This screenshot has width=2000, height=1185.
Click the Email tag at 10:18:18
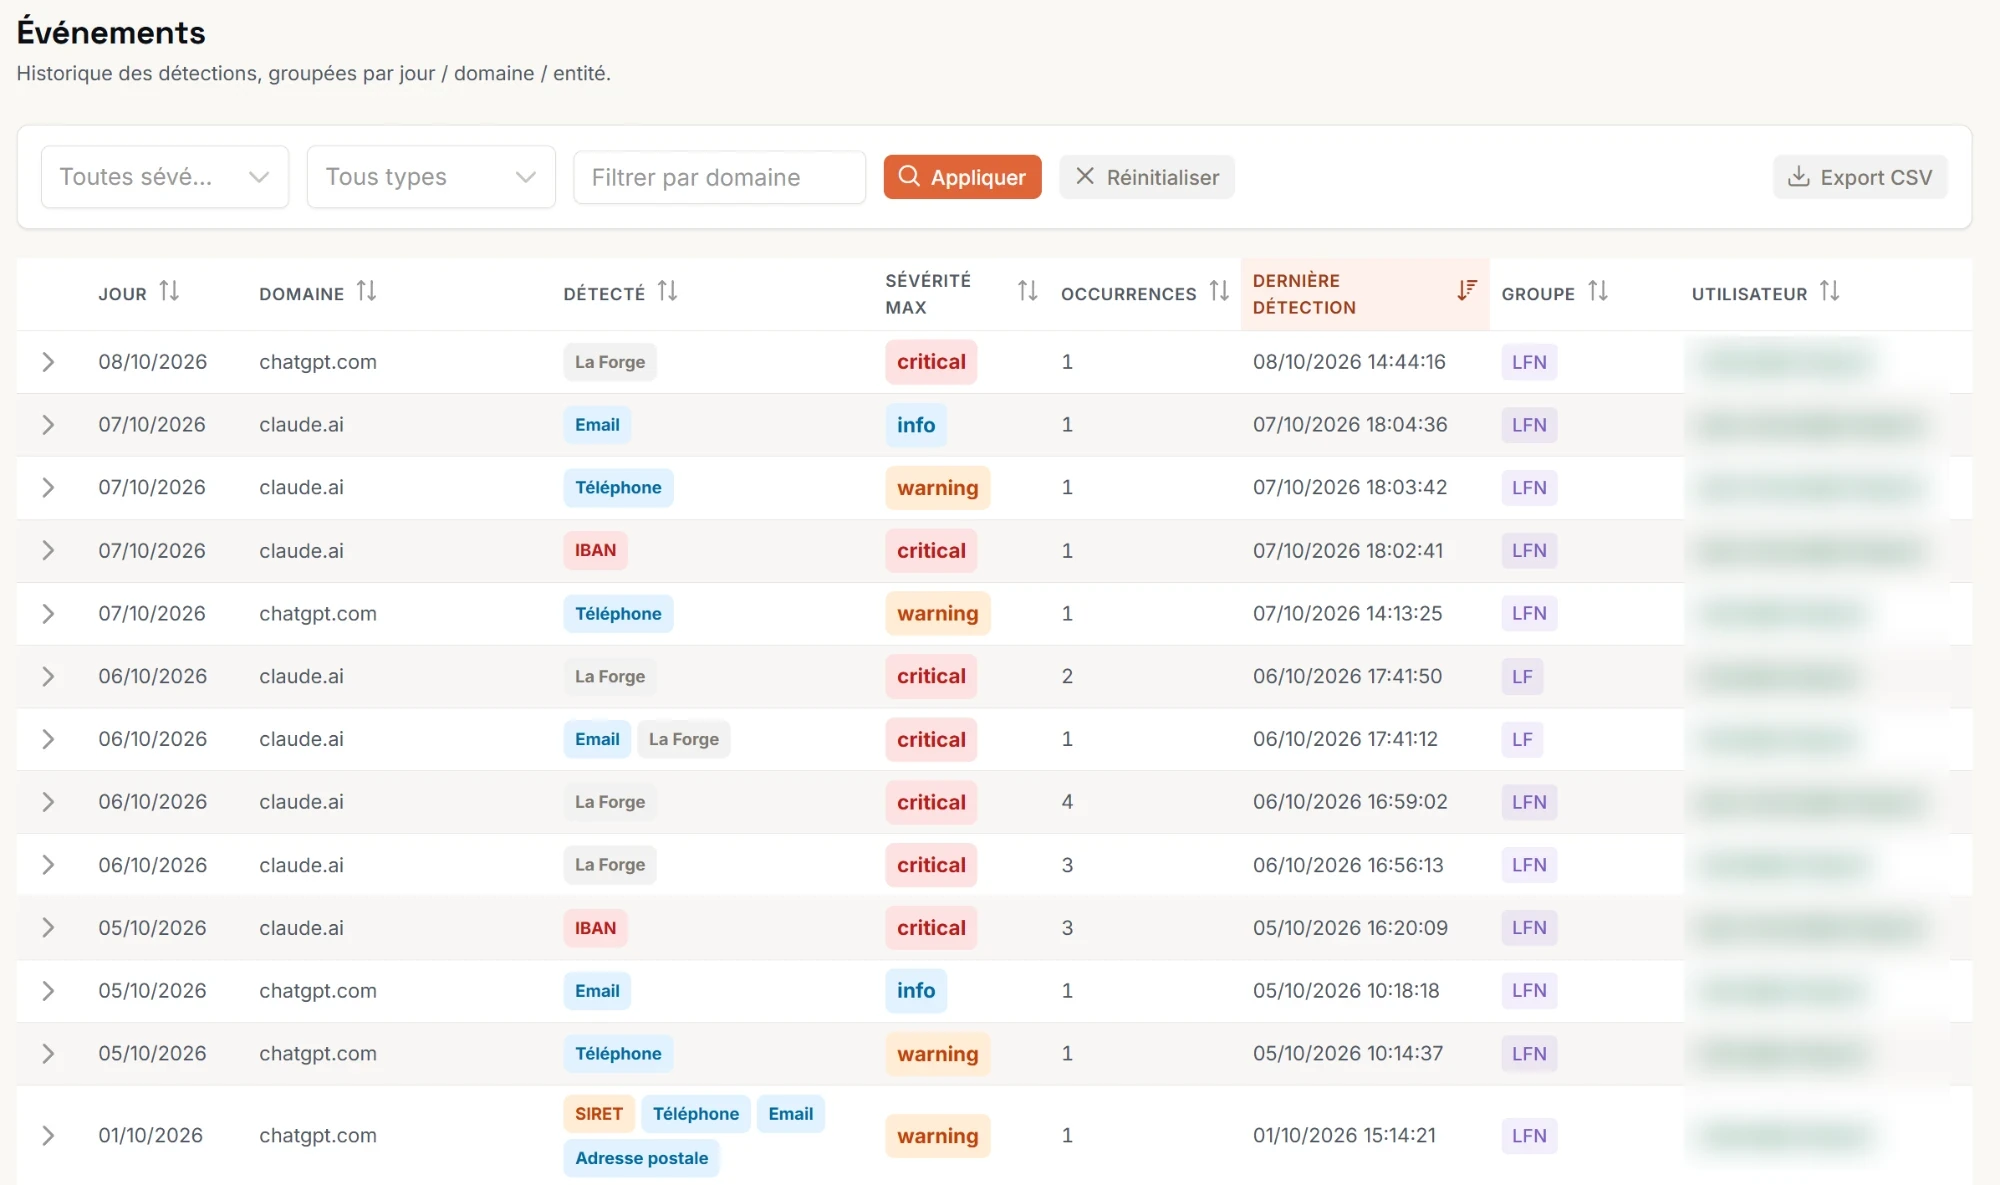pyautogui.click(x=597, y=991)
